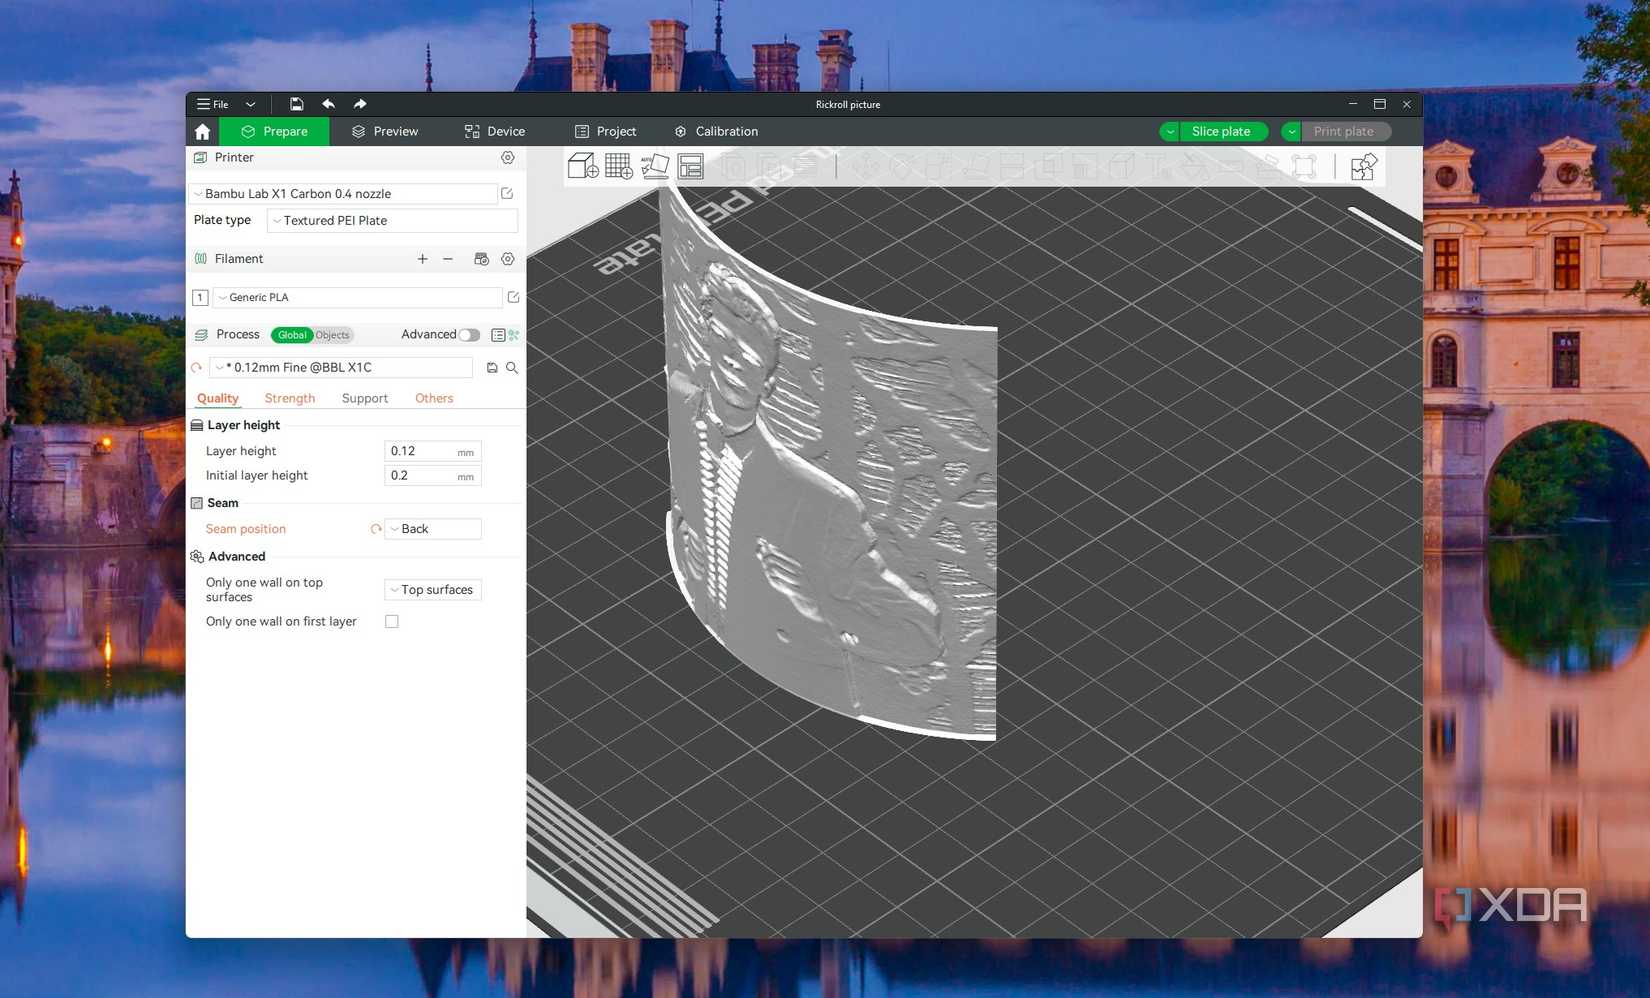Viewport: 1650px width, 998px height.
Task: Click the search process settings magnifier
Action: tap(512, 368)
